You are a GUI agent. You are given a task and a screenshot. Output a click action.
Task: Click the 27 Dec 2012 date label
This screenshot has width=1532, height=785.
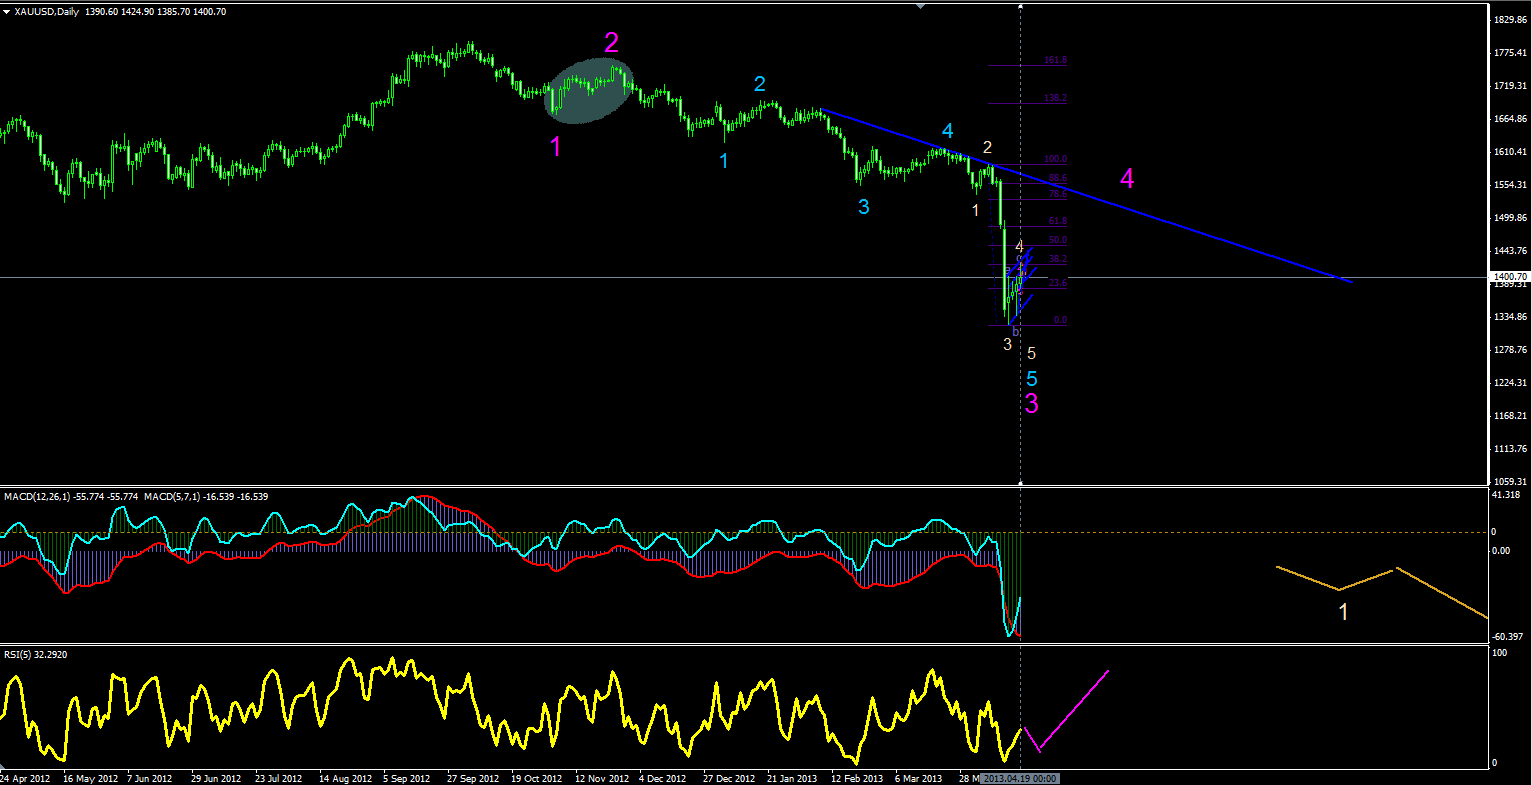(x=728, y=778)
